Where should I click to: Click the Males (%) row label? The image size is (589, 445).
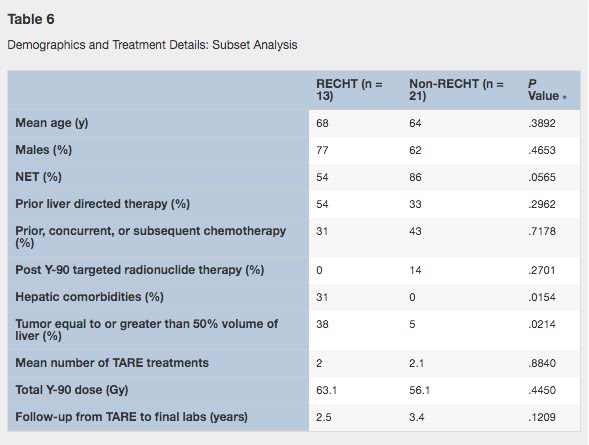44,150
